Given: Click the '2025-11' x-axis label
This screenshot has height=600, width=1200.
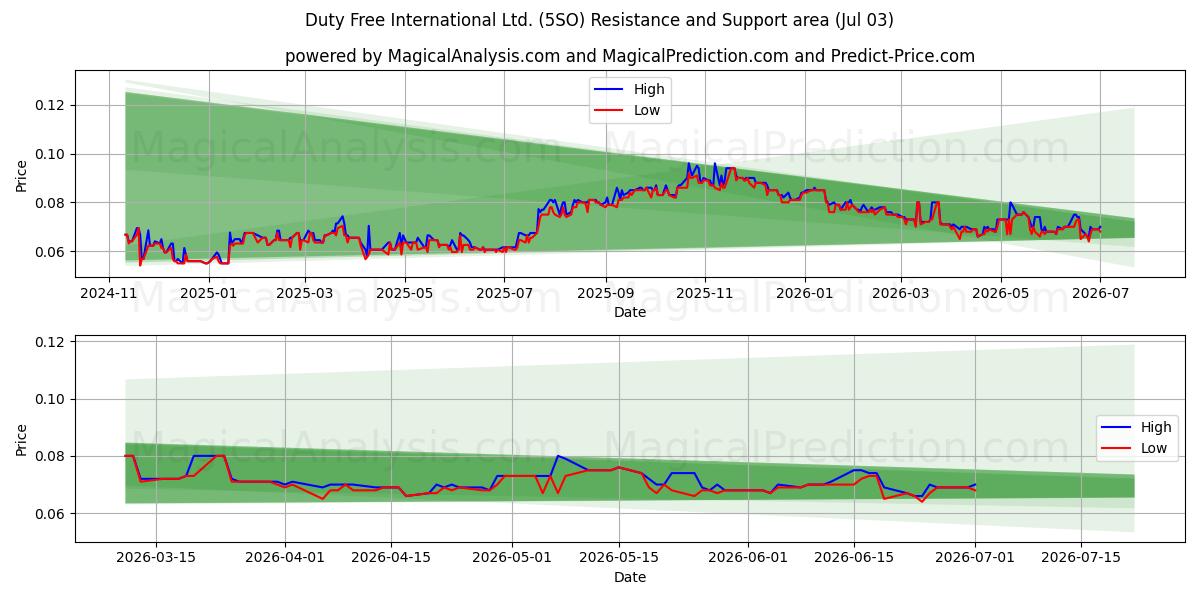Looking at the screenshot, I should [705, 293].
